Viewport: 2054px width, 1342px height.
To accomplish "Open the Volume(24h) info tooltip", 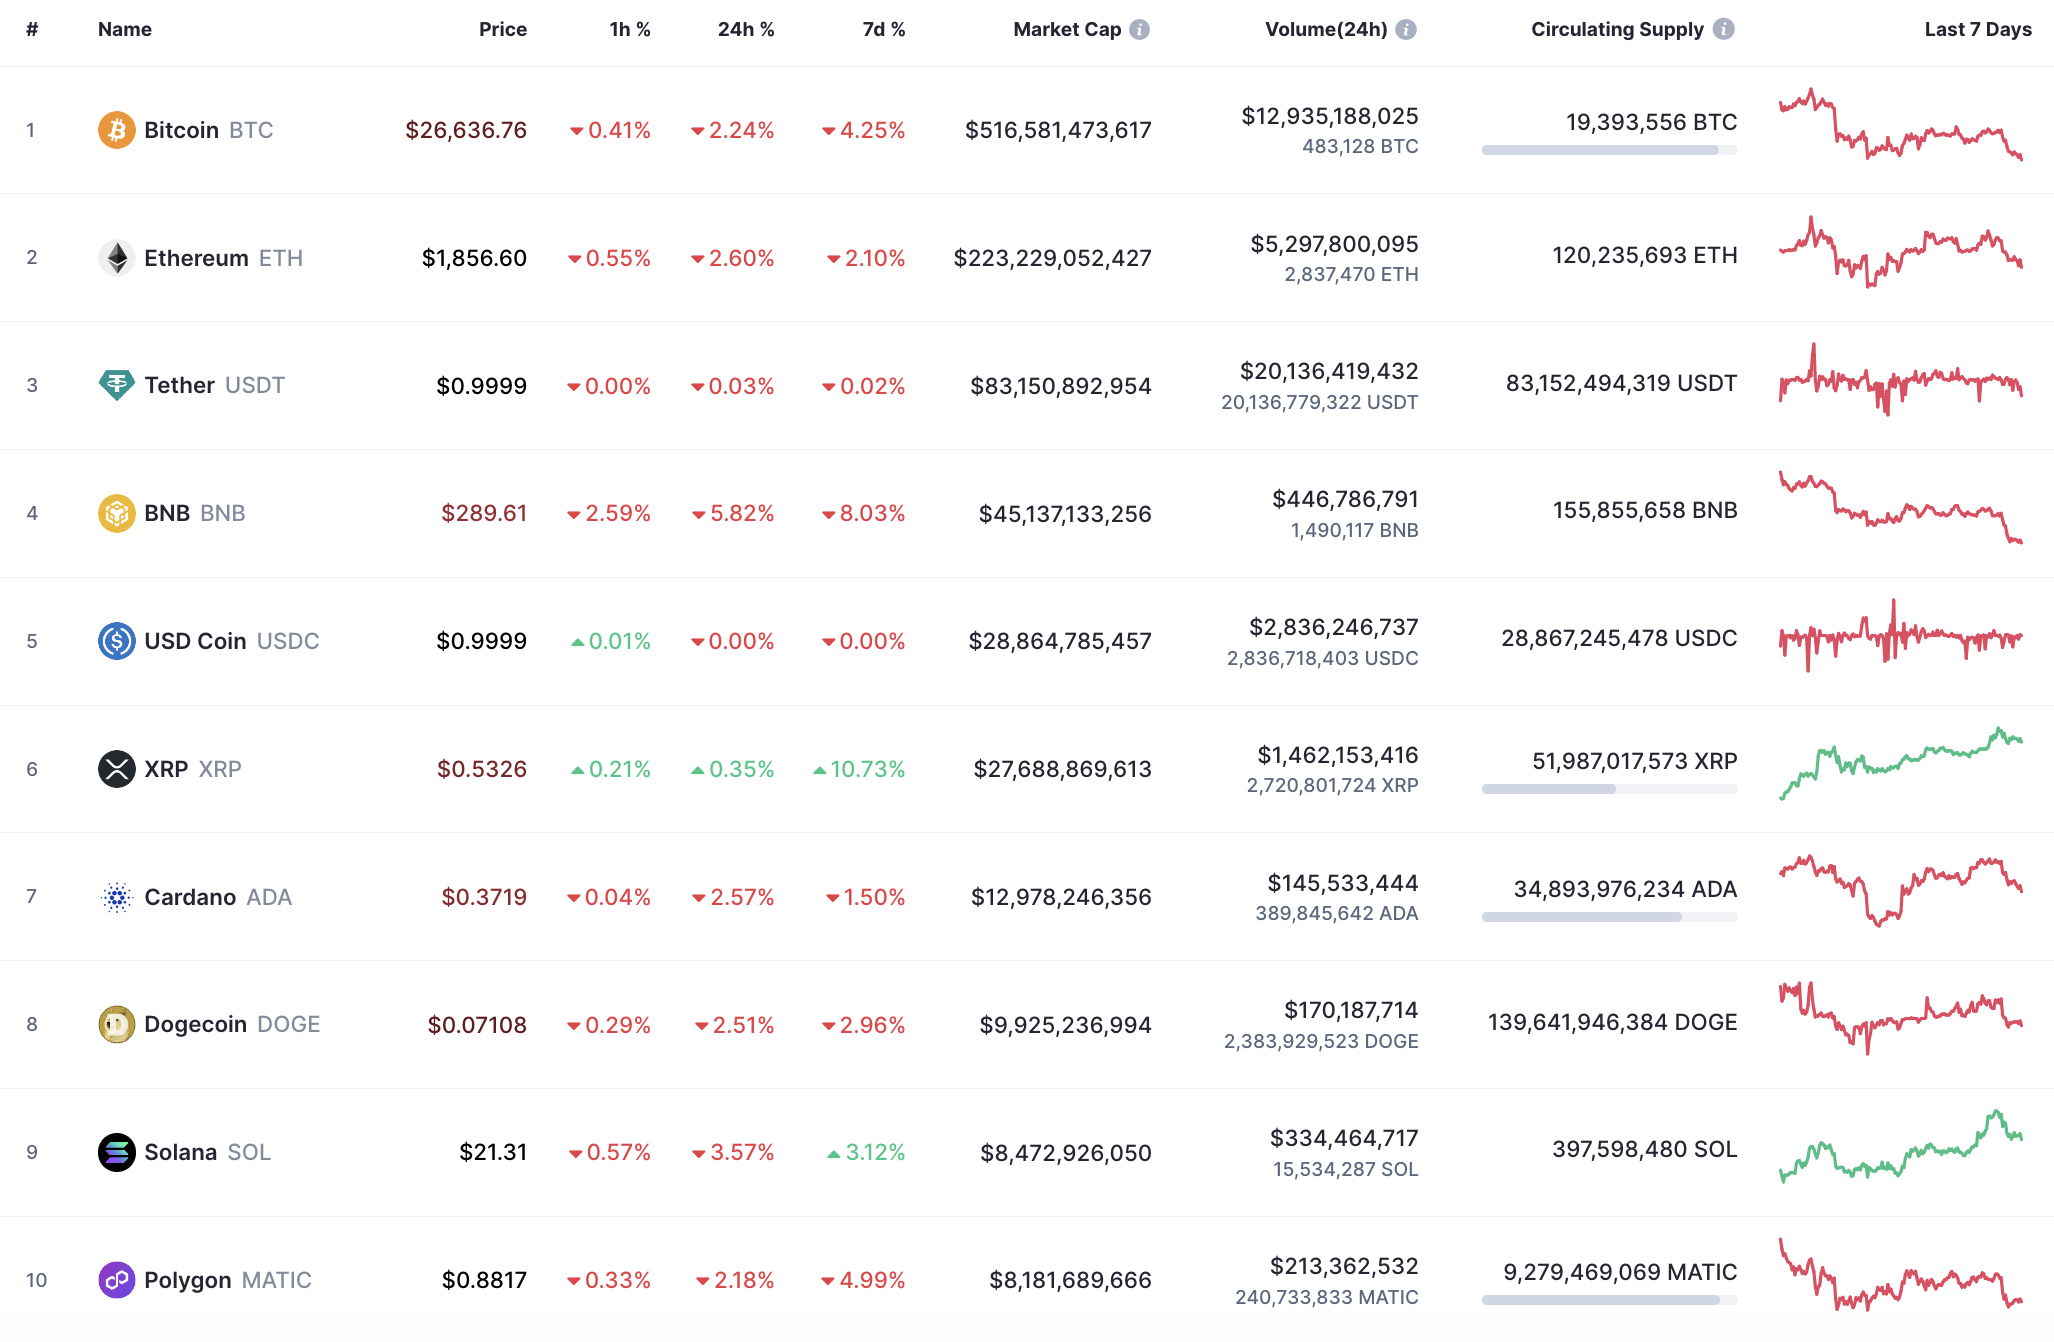I will tap(1408, 29).
